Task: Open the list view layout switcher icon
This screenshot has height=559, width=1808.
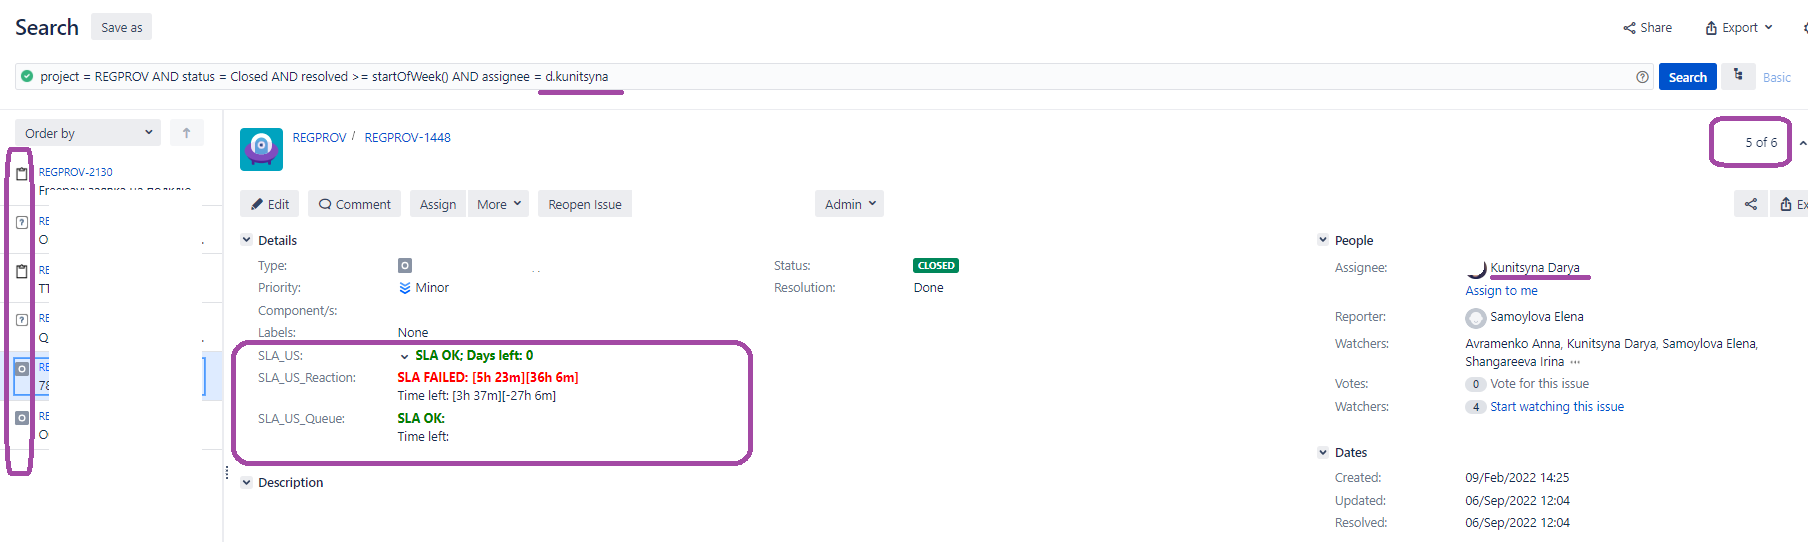Action: (x=1738, y=75)
